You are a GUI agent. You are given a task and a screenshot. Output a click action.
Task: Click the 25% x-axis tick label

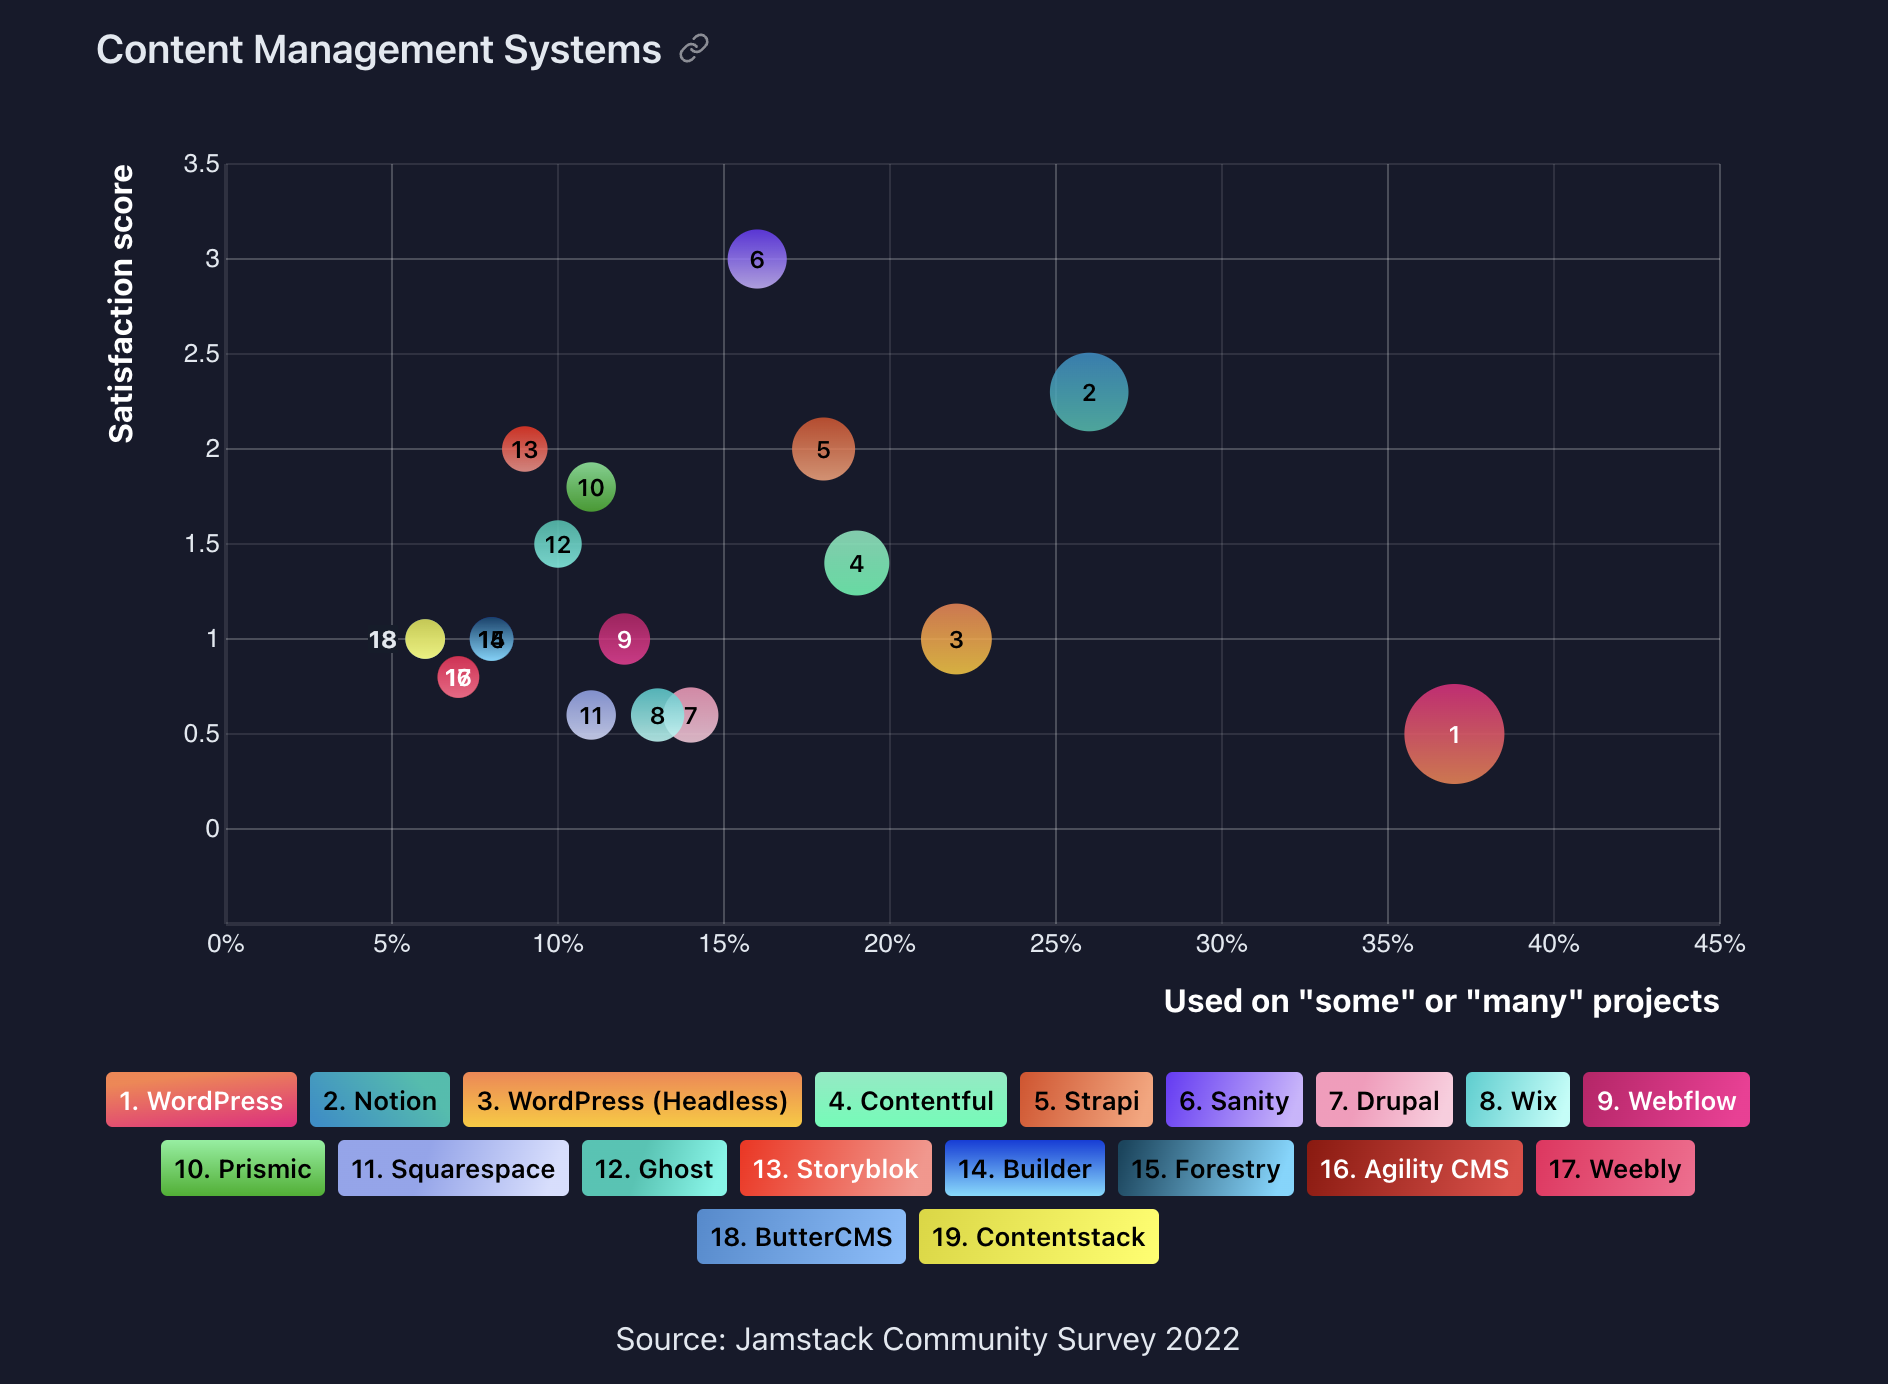[1056, 943]
